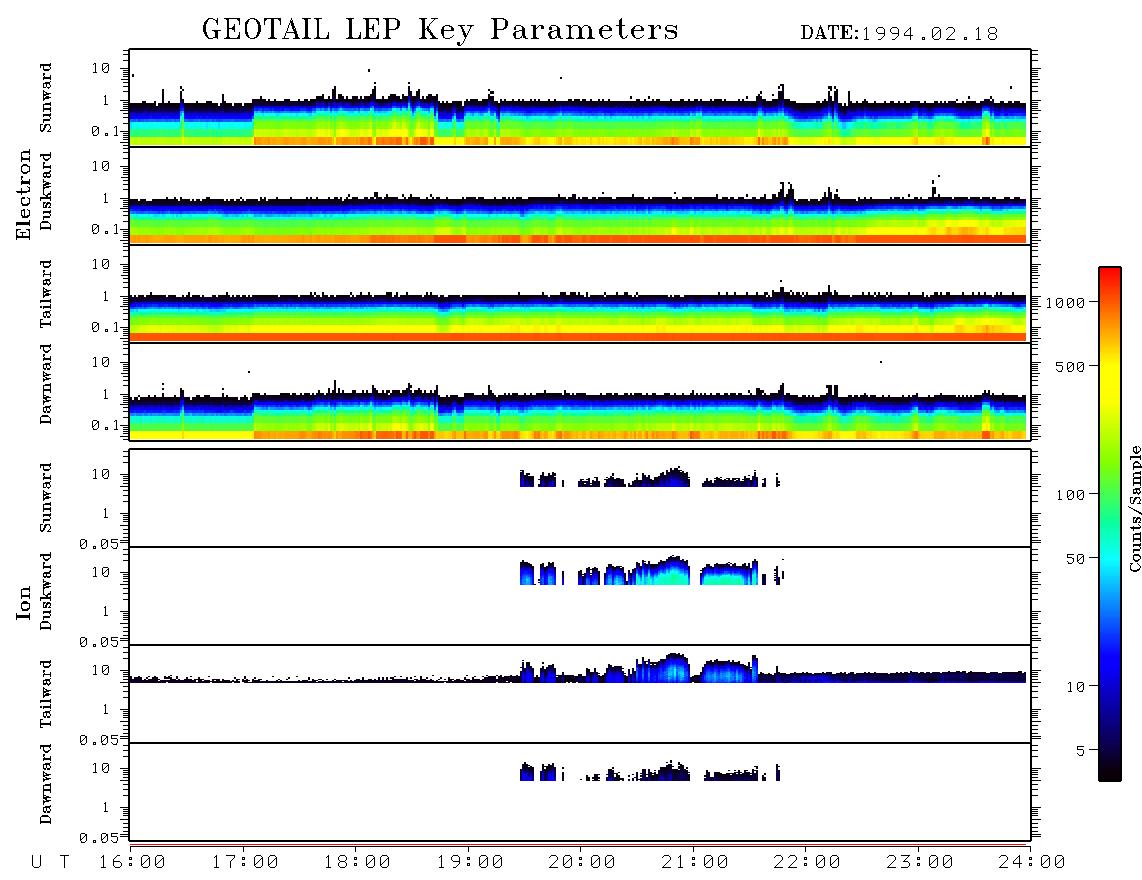The image size is (1142, 880).
Task: Click the Ion 'Tailward' axis label
Action: point(46,694)
